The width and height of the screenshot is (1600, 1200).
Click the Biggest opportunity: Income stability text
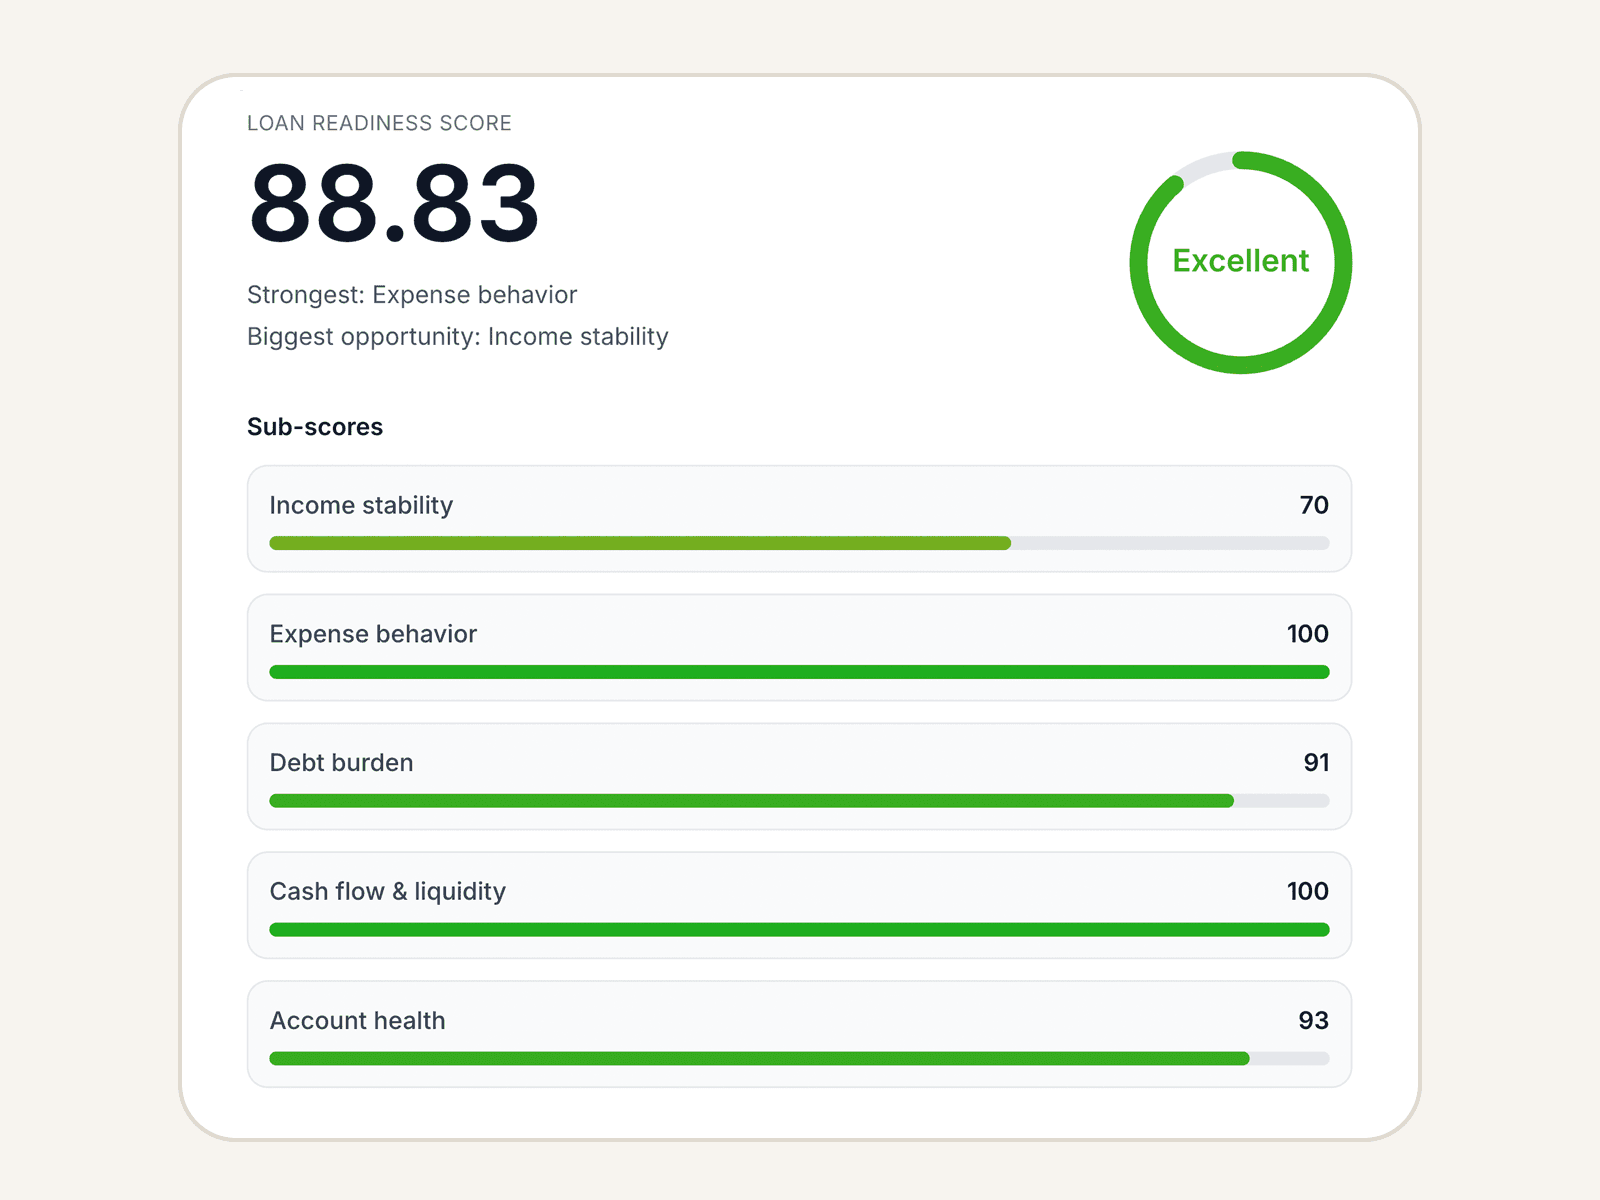(x=458, y=336)
